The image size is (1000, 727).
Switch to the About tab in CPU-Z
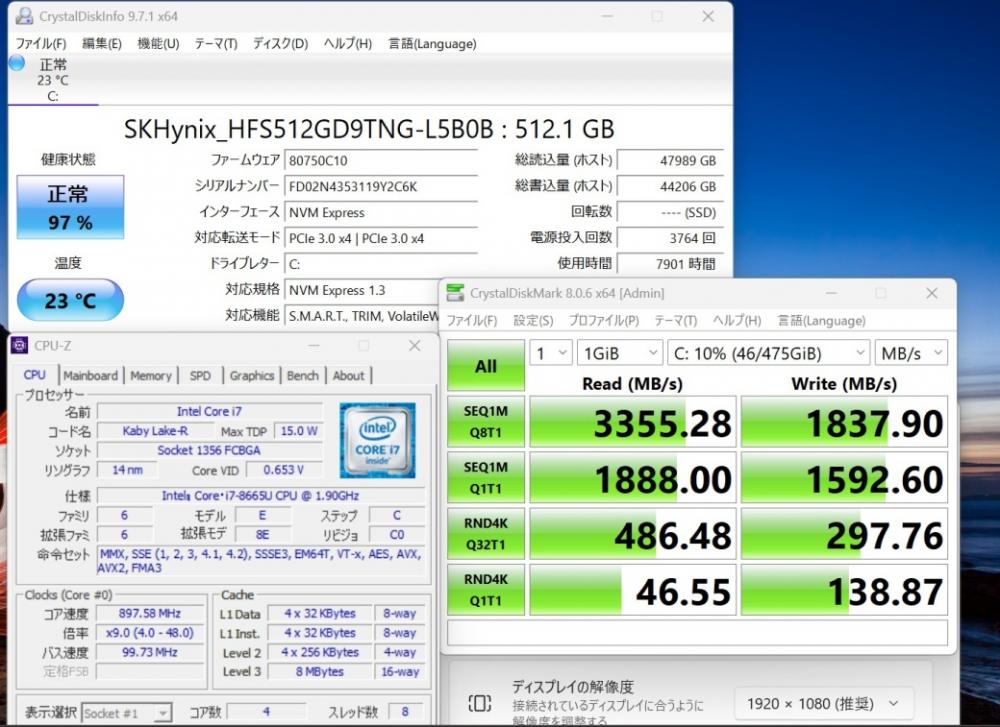(349, 376)
